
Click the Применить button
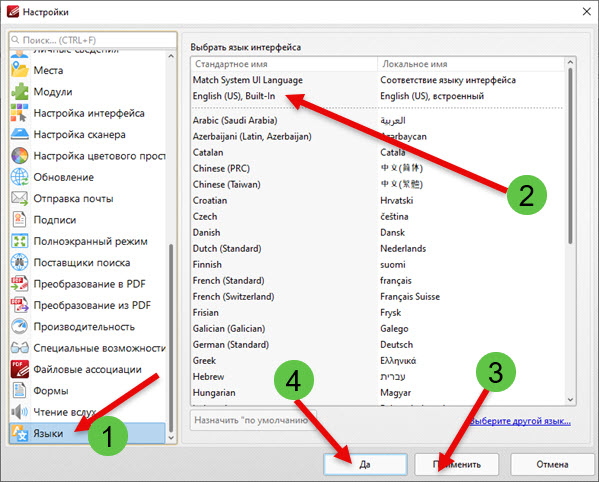tap(457, 464)
